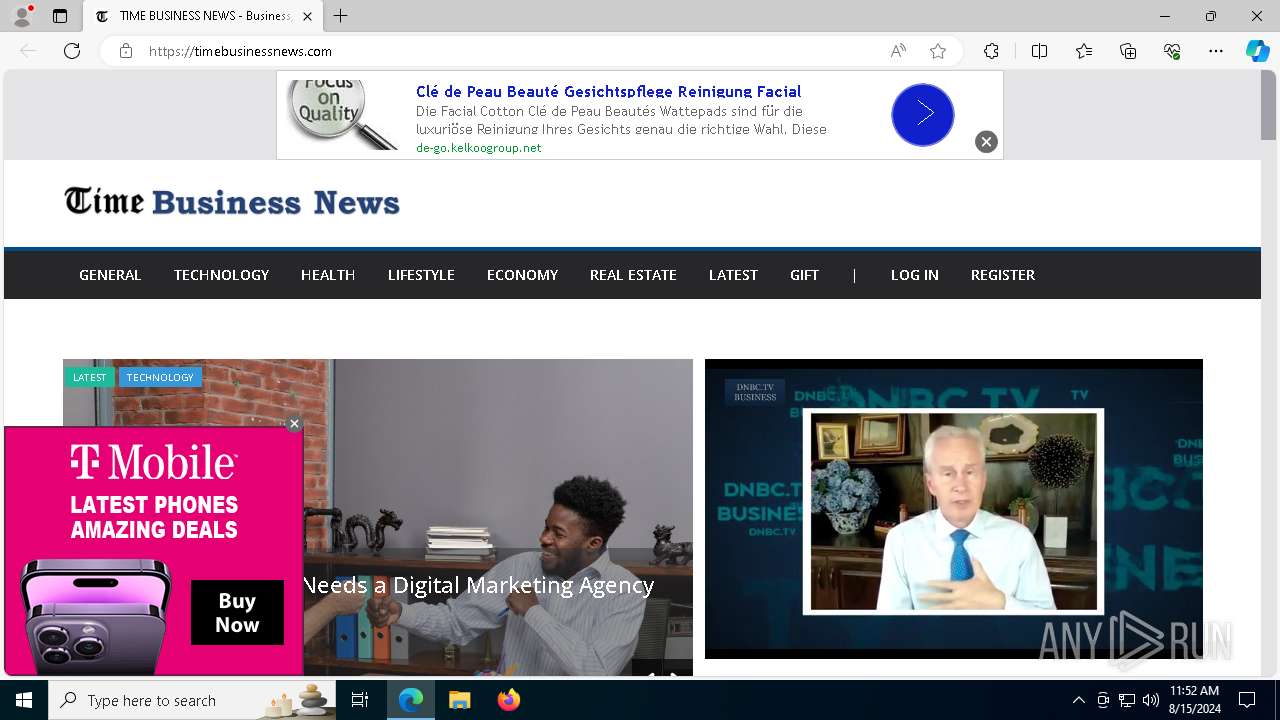The image size is (1280, 720).
Task: Open the GENERAL menu
Action: tap(110, 275)
